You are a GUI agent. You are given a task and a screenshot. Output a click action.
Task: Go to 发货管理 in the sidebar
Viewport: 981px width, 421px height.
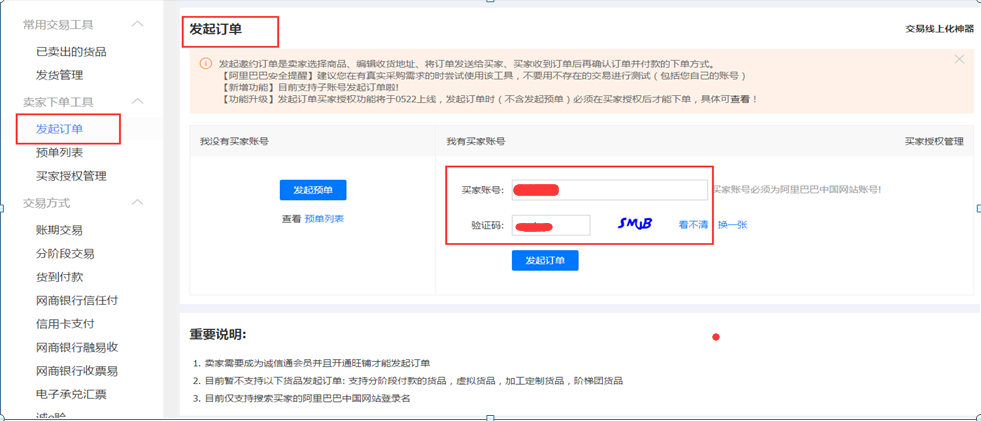coord(59,75)
